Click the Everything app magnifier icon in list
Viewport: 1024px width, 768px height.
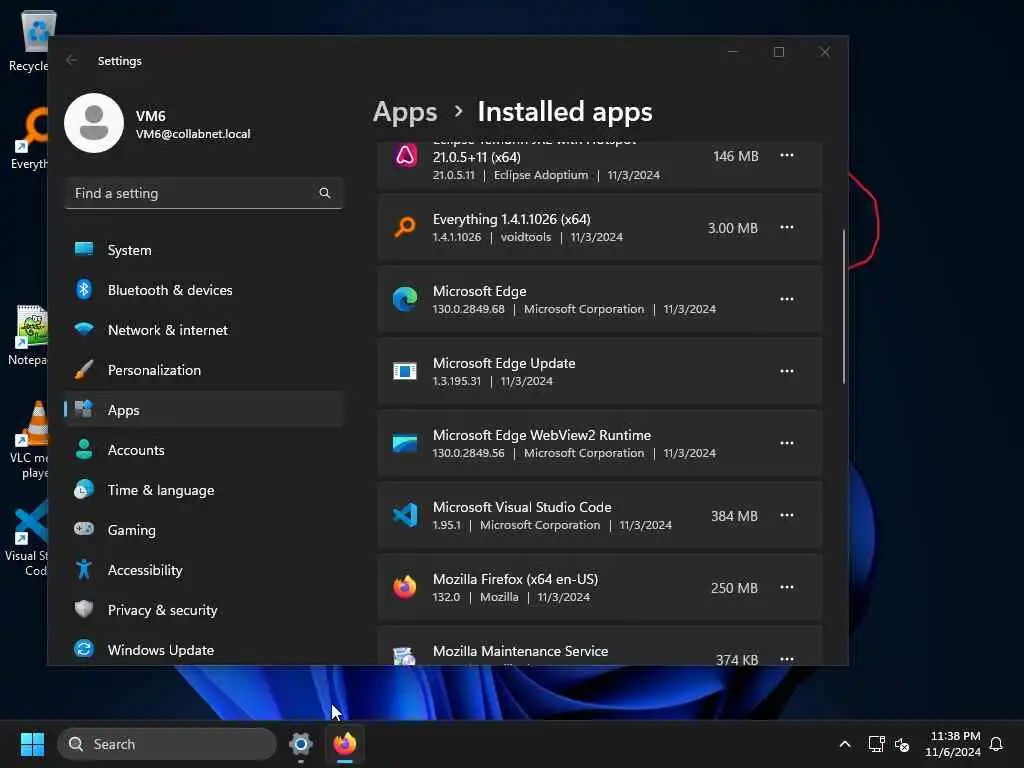click(405, 227)
